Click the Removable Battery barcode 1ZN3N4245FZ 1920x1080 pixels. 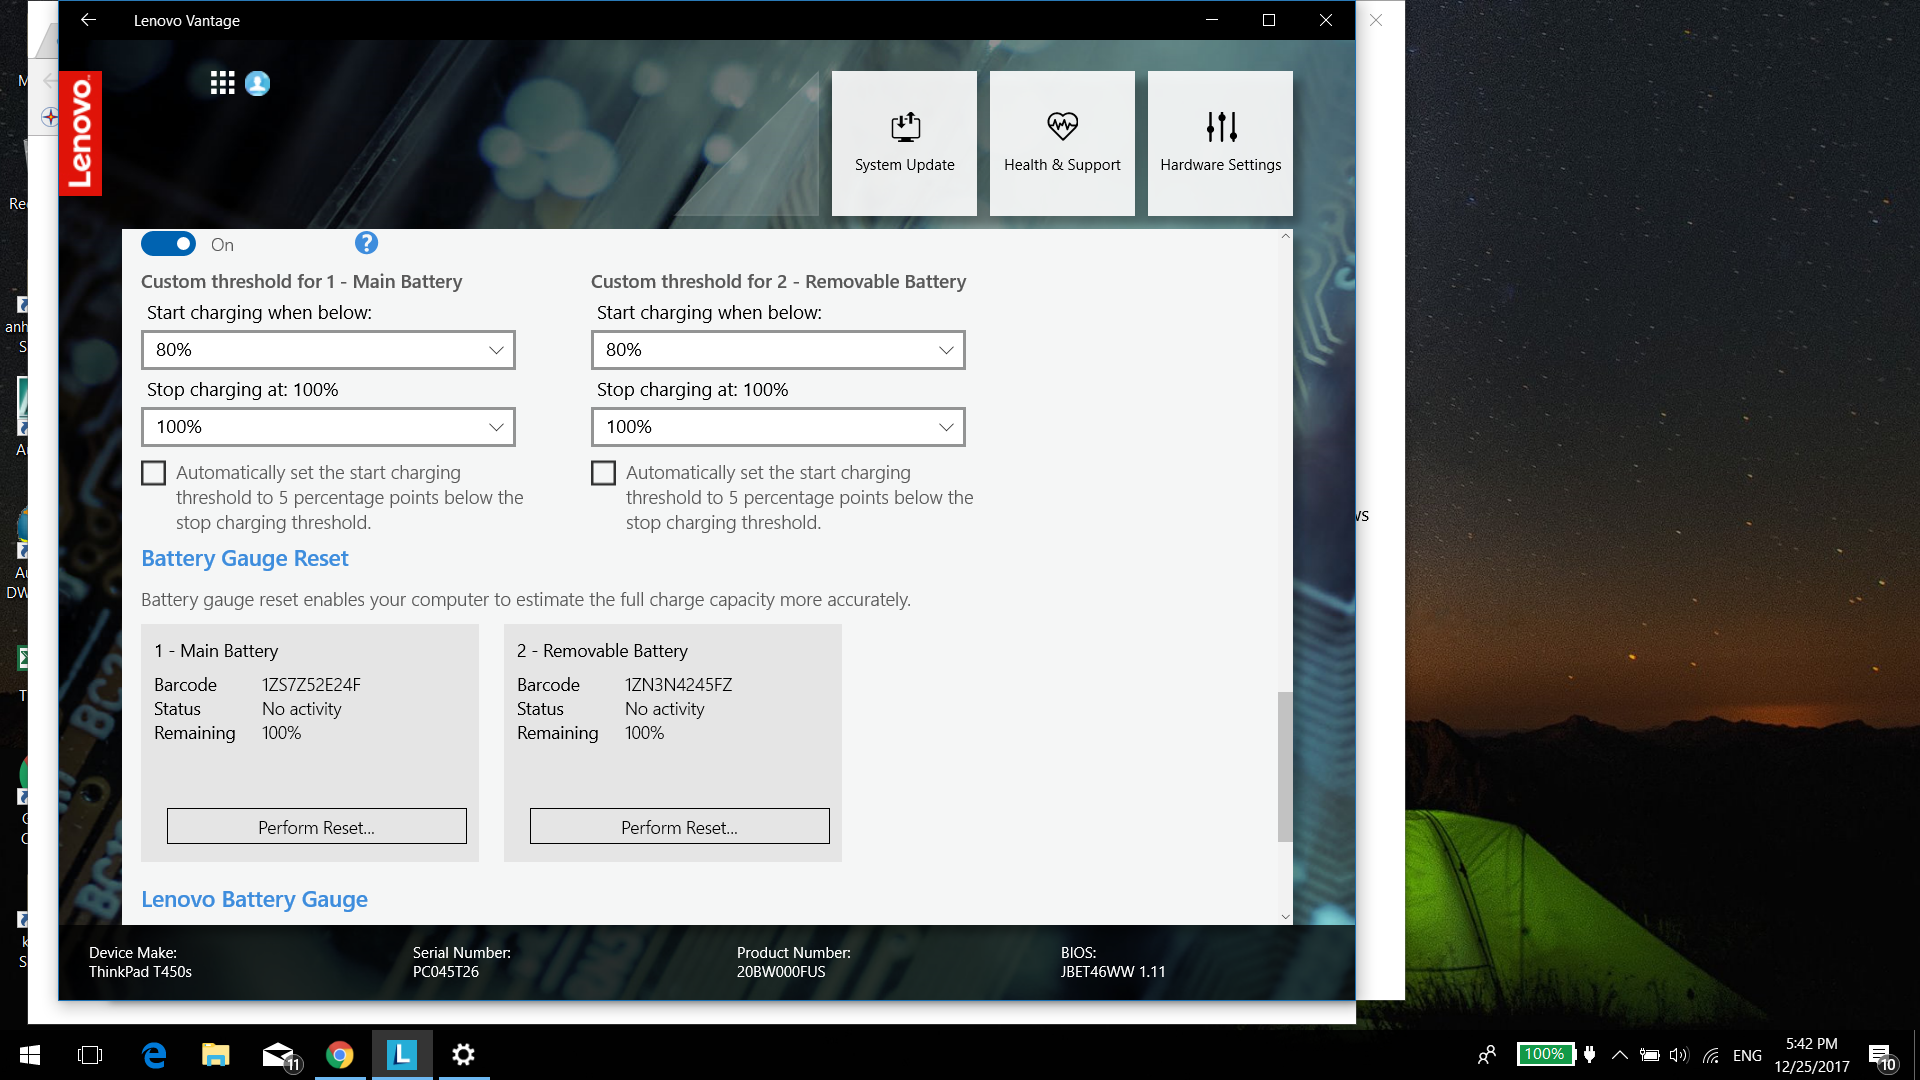678,684
